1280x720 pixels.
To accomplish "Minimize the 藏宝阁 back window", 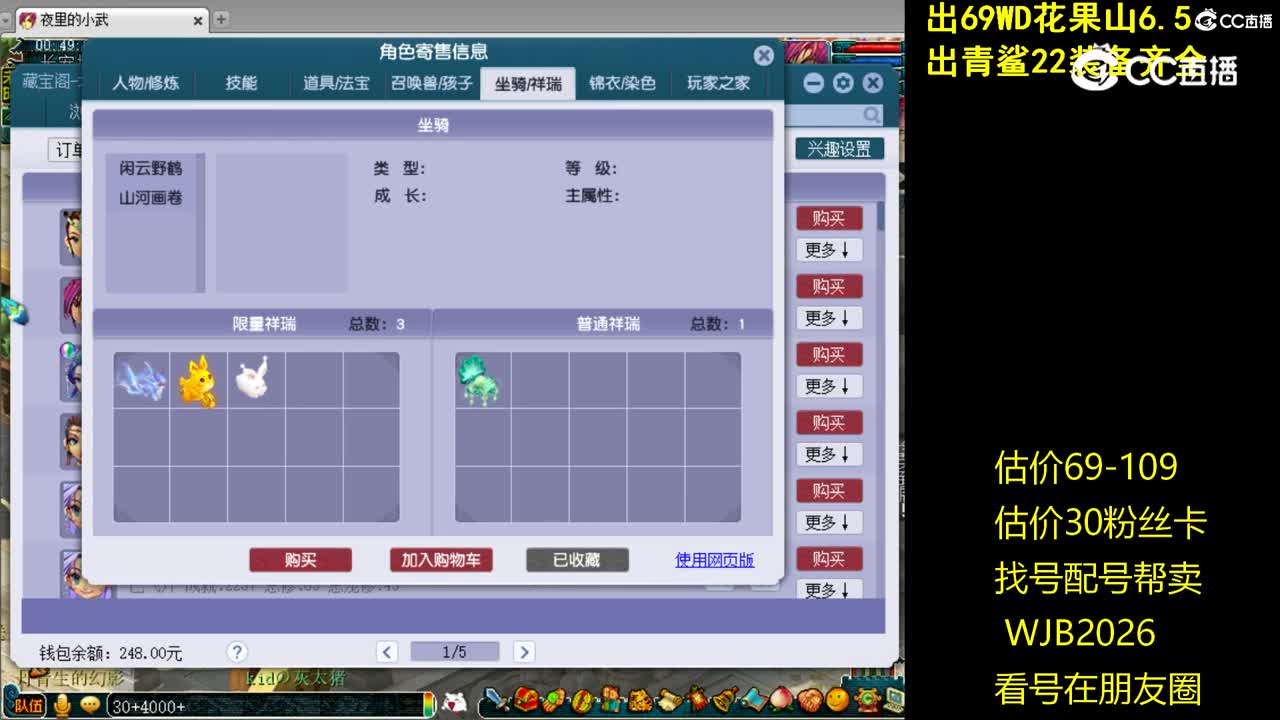I will (x=813, y=83).
